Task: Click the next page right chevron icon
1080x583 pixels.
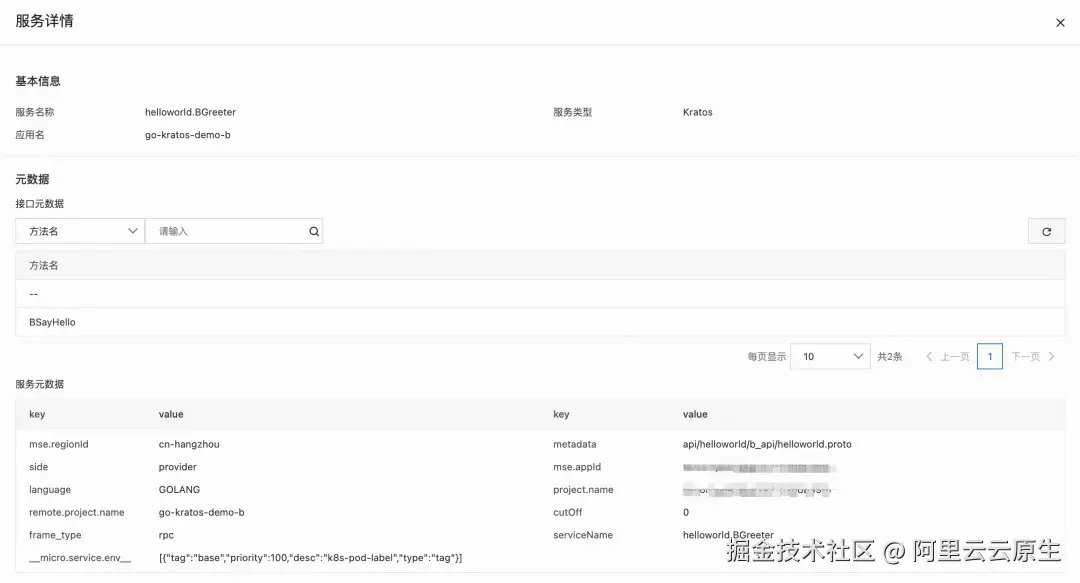Action: 1052,355
